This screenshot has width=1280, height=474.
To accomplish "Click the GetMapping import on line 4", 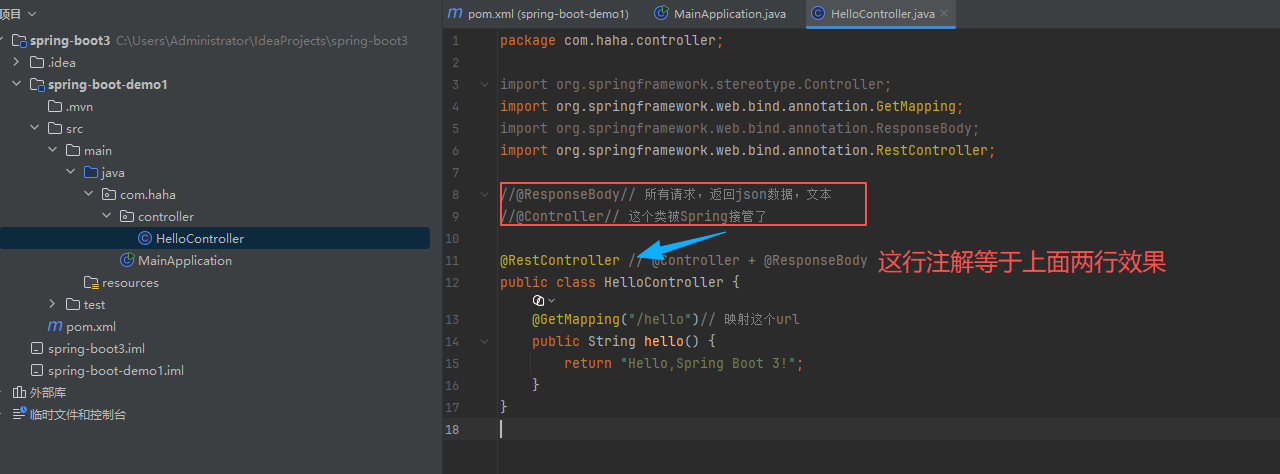I will [x=732, y=106].
